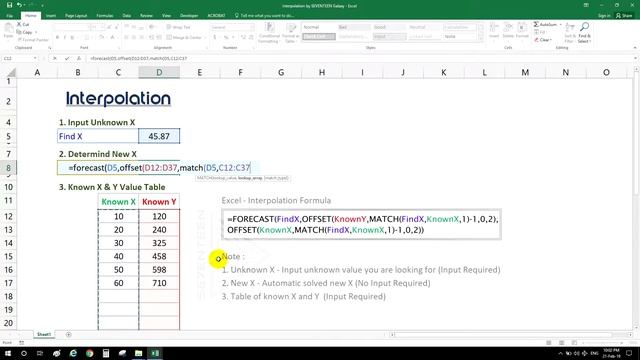The height and width of the screenshot is (360, 640).
Task: Toggle underline formatting
Action: (72, 38)
